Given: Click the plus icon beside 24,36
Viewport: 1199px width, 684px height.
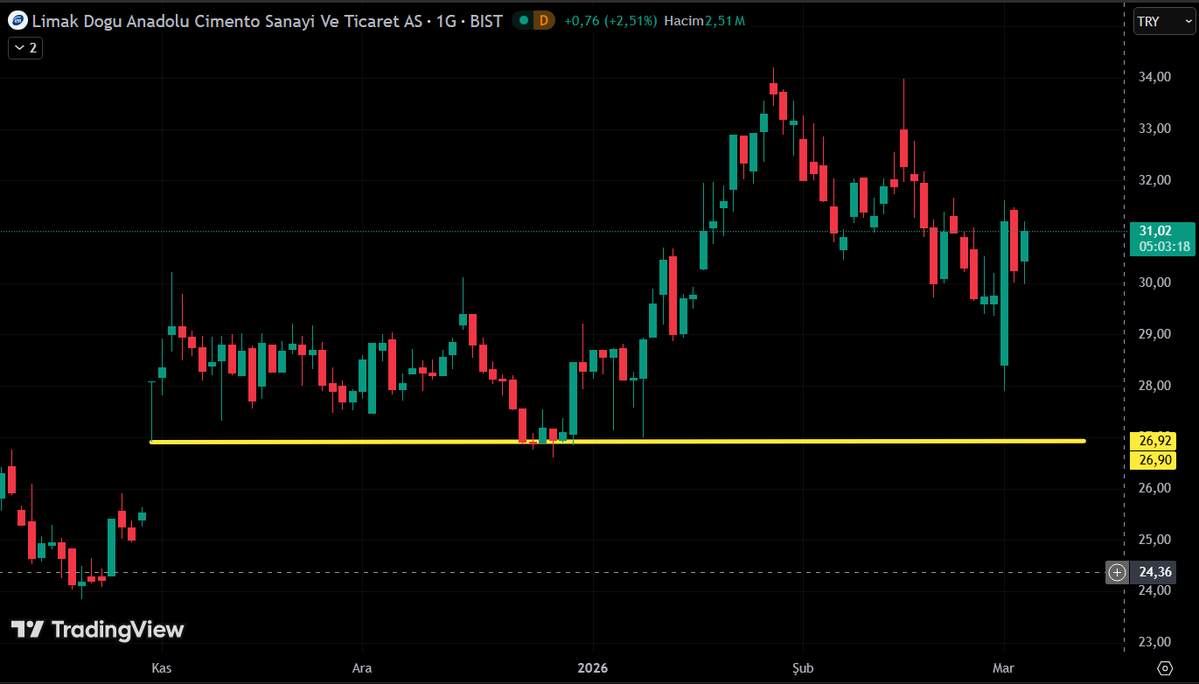Looking at the screenshot, I should (1117, 572).
